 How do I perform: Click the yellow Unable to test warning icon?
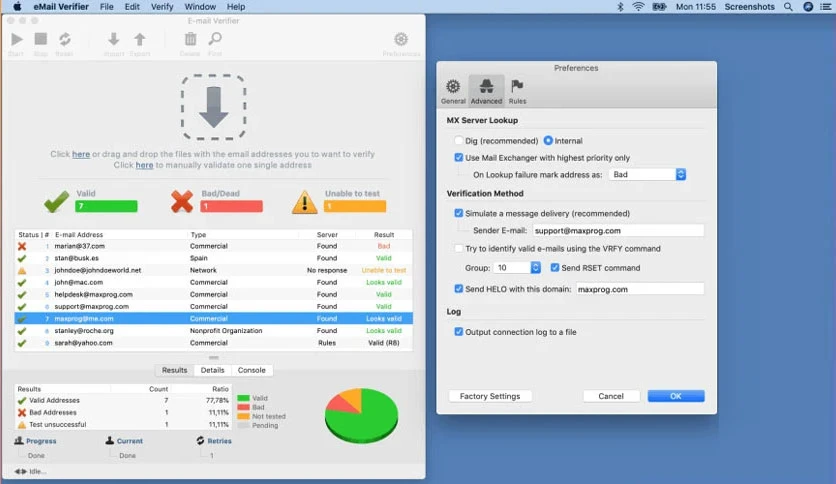point(304,202)
